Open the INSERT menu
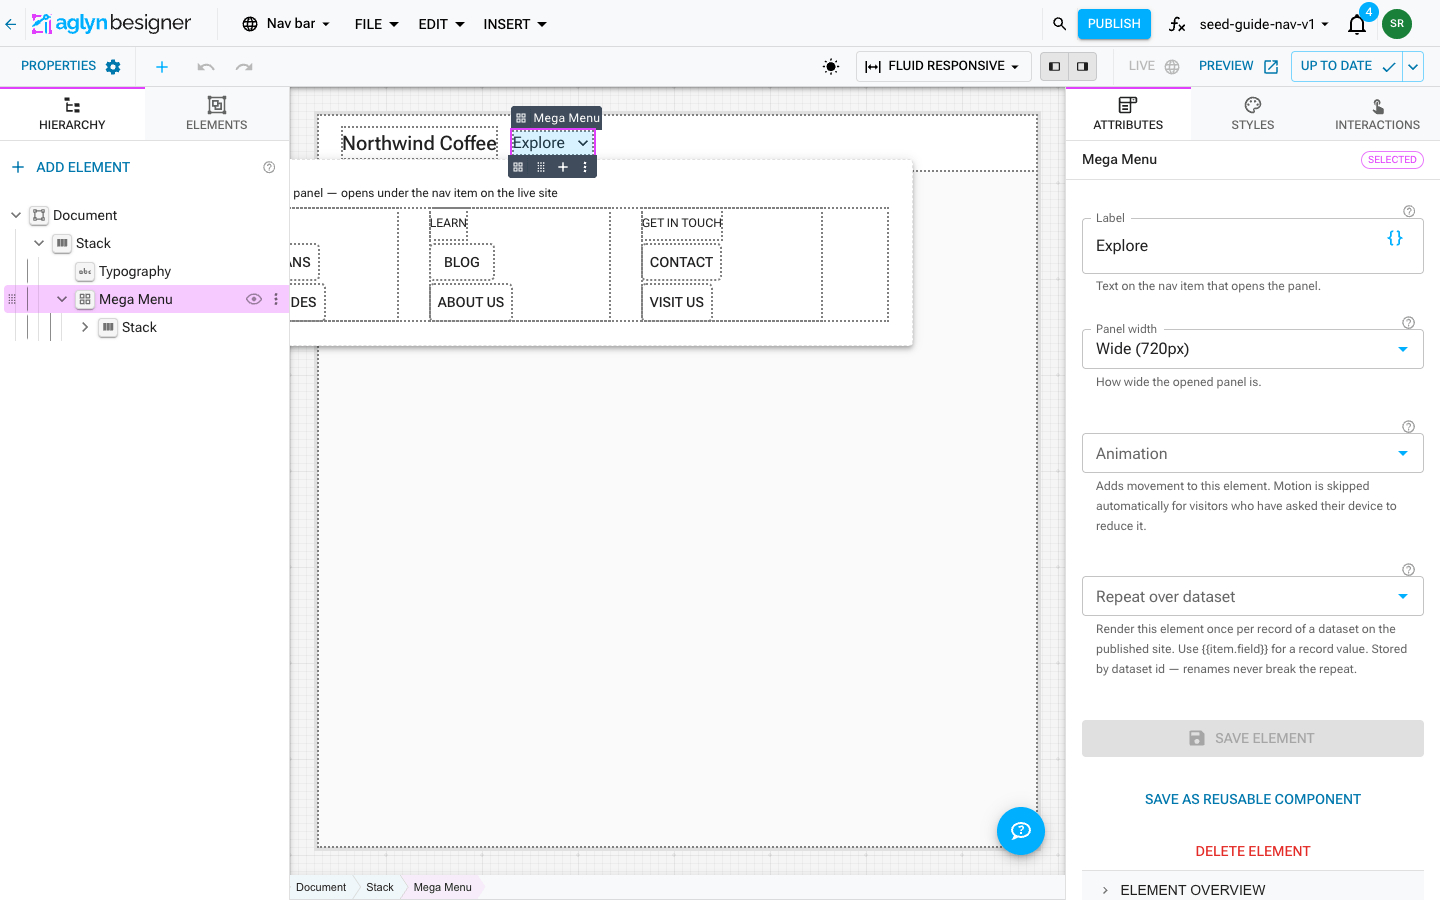This screenshot has height=900, width=1440. (x=515, y=24)
